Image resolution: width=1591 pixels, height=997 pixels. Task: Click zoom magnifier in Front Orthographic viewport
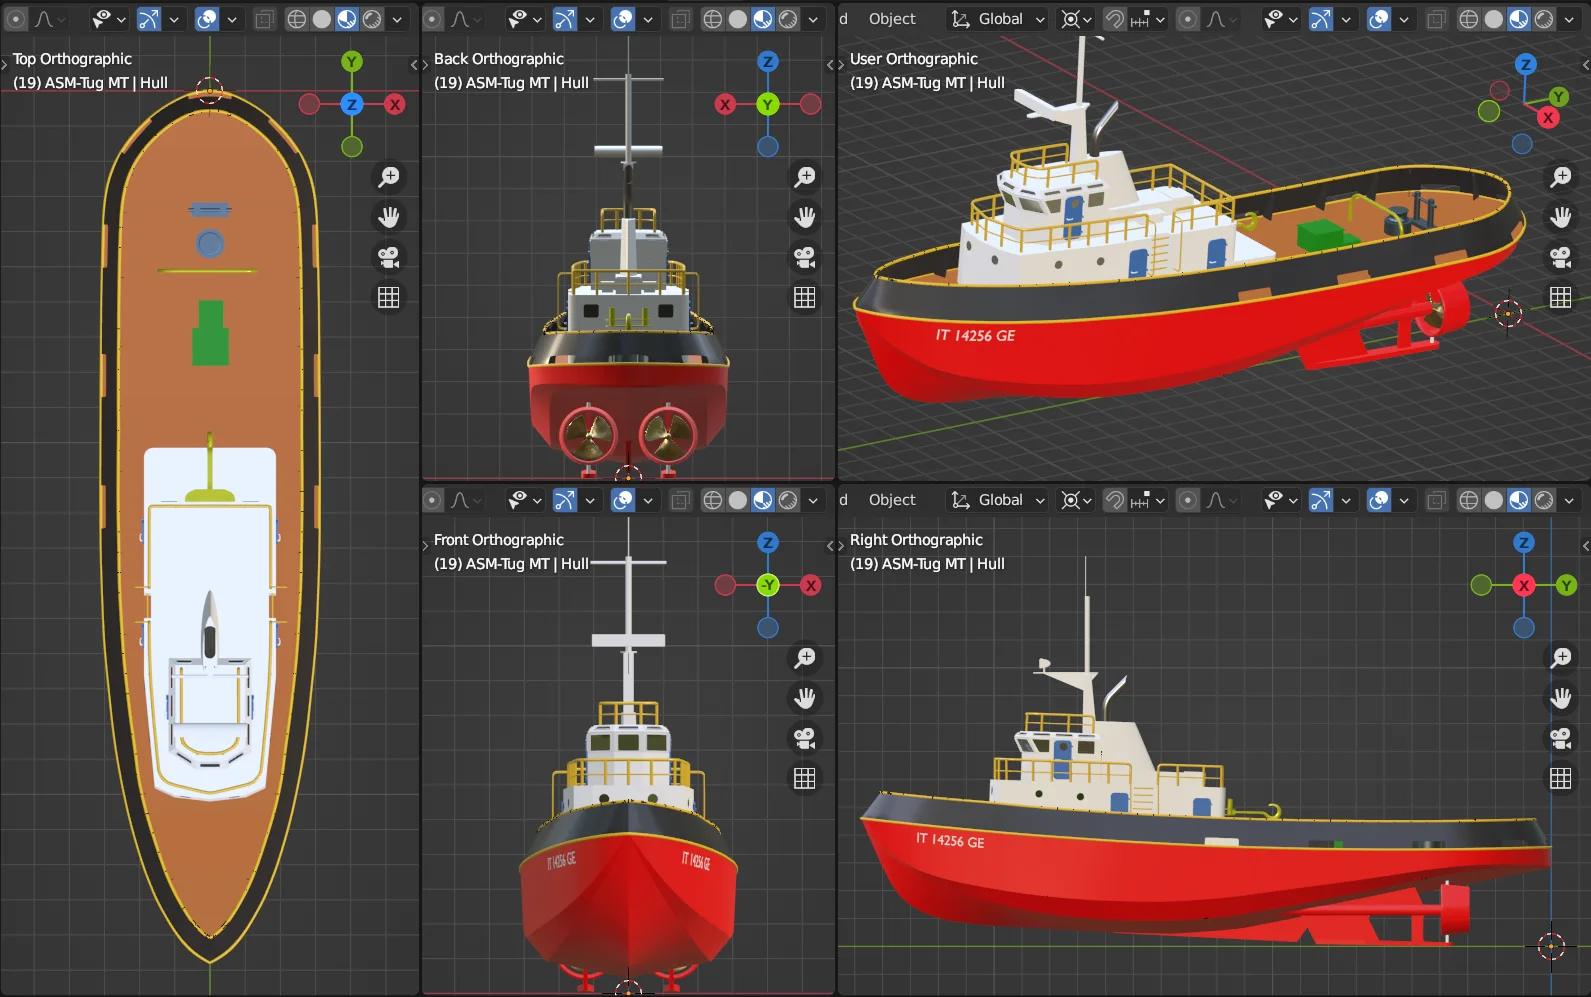click(x=804, y=658)
